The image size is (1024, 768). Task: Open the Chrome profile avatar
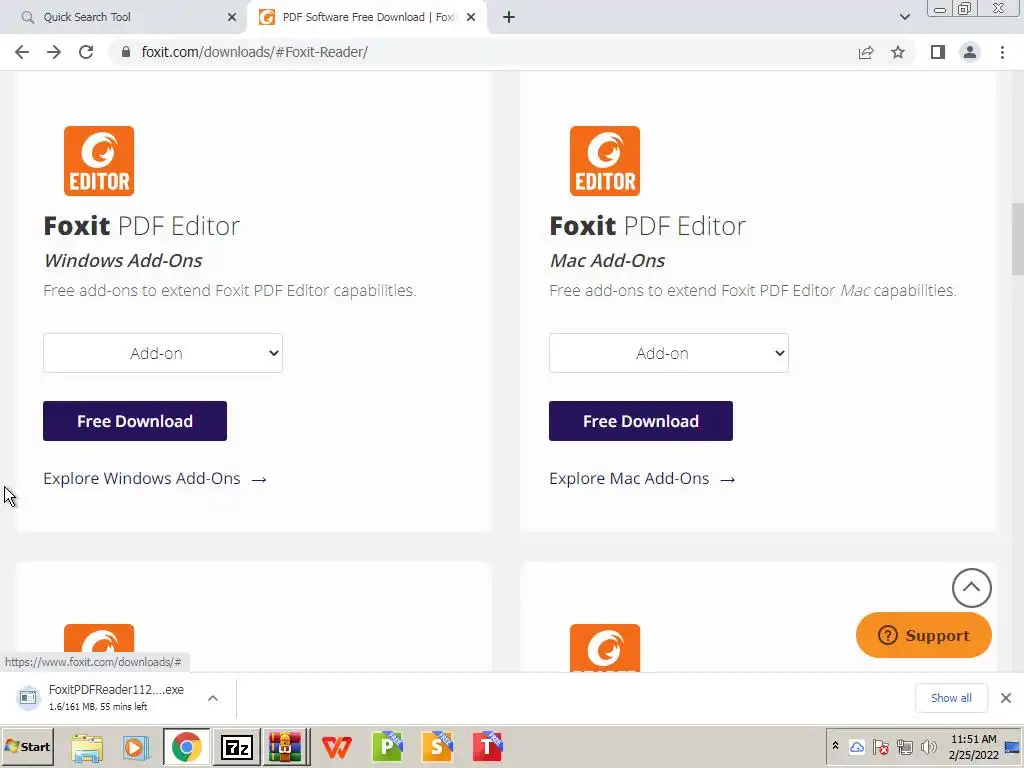coord(970,52)
